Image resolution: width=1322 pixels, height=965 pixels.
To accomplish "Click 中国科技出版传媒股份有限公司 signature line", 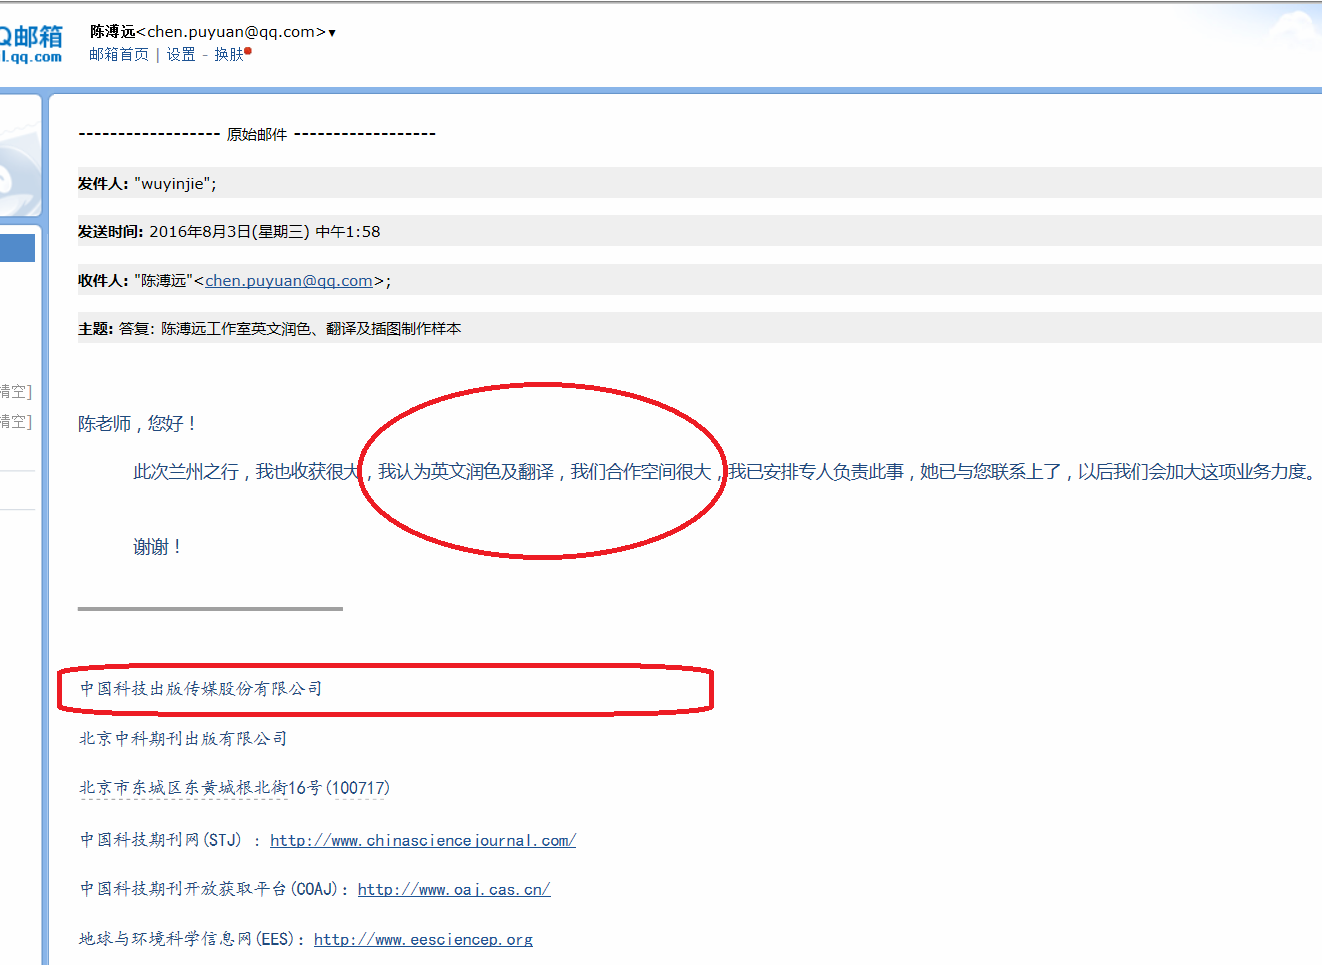I will click(x=201, y=689).
